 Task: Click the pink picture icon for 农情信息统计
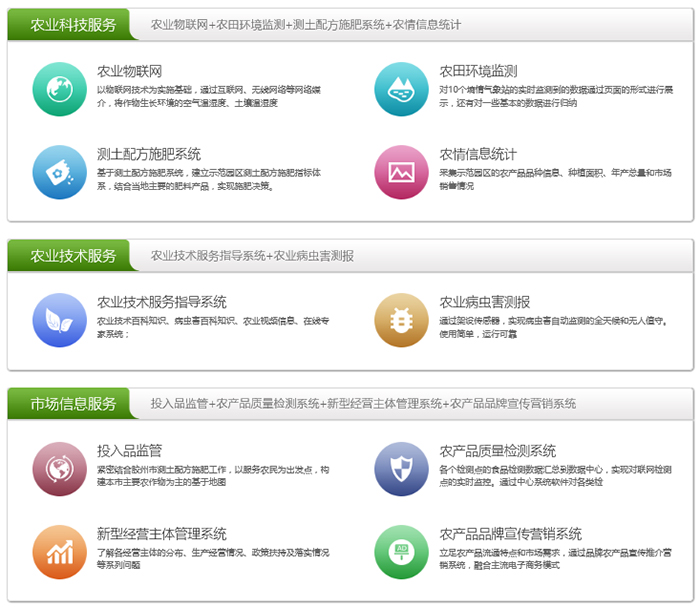(401, 172)
